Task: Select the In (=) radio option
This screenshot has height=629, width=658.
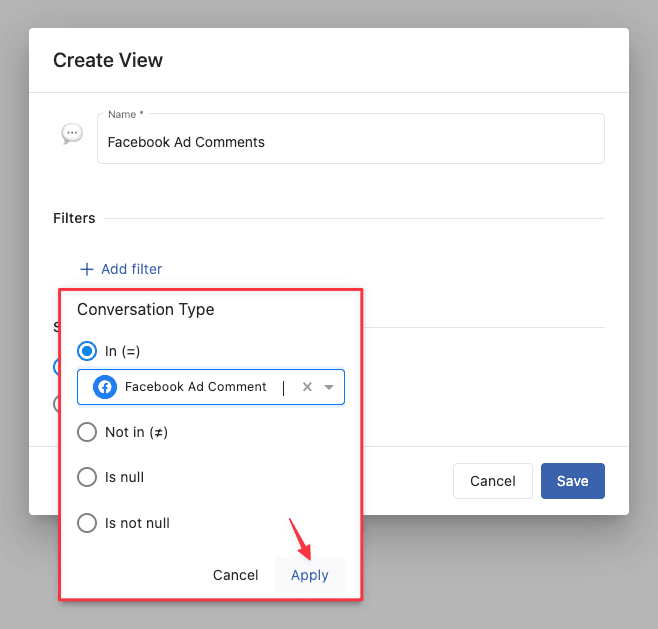Action: point(87,351)
